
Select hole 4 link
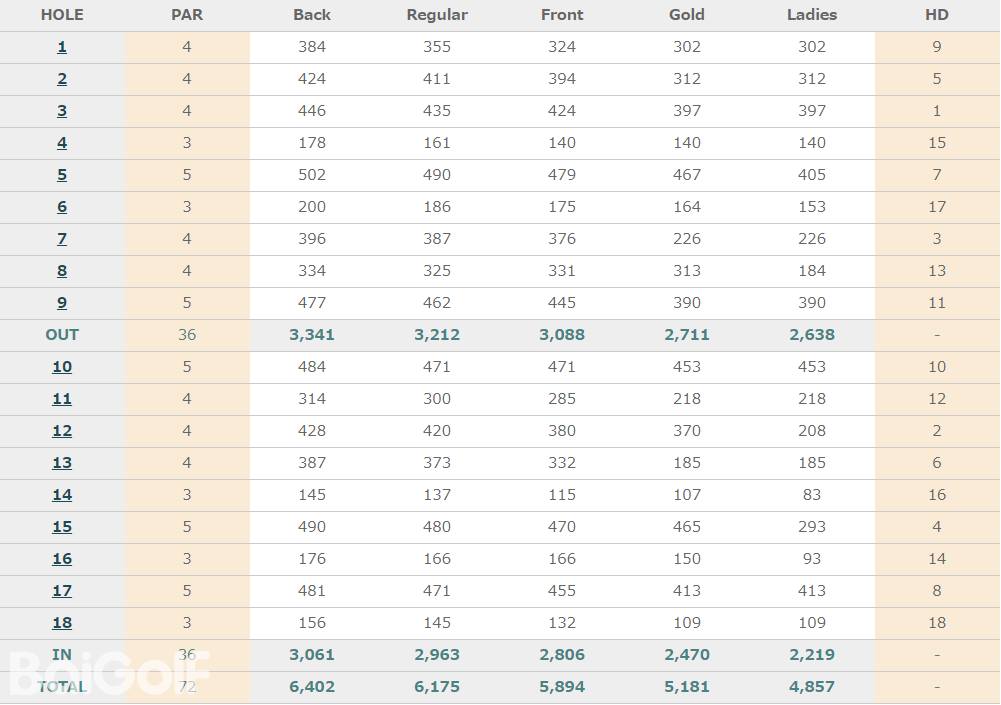pos(62,143)
